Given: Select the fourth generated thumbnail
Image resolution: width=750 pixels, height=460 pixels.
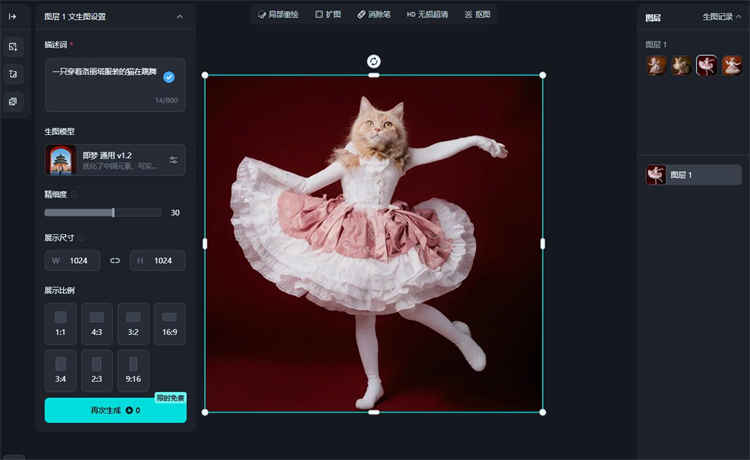Looking at the screenshot, I should (732, 66).
